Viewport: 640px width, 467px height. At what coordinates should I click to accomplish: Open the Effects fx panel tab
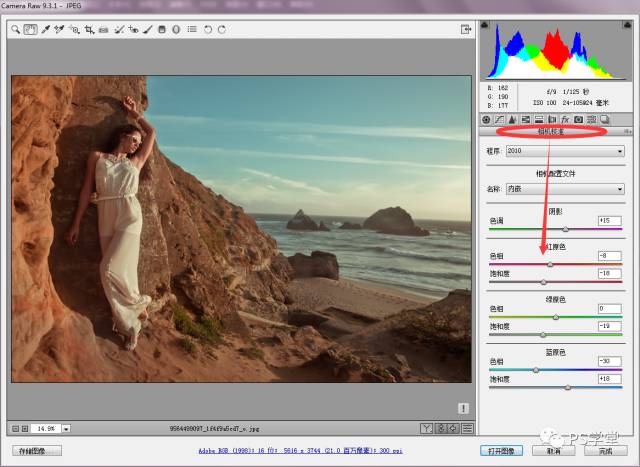(564, 120)
